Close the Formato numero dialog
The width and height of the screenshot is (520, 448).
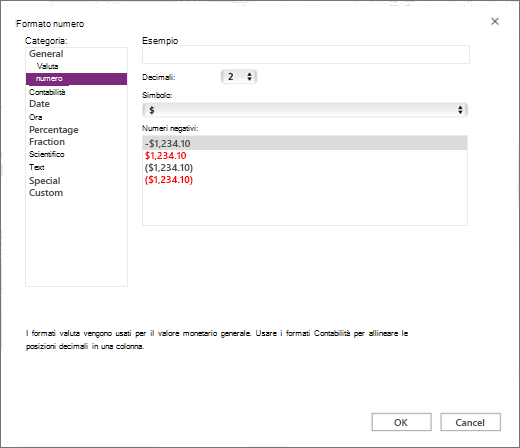tap(495, 21)
